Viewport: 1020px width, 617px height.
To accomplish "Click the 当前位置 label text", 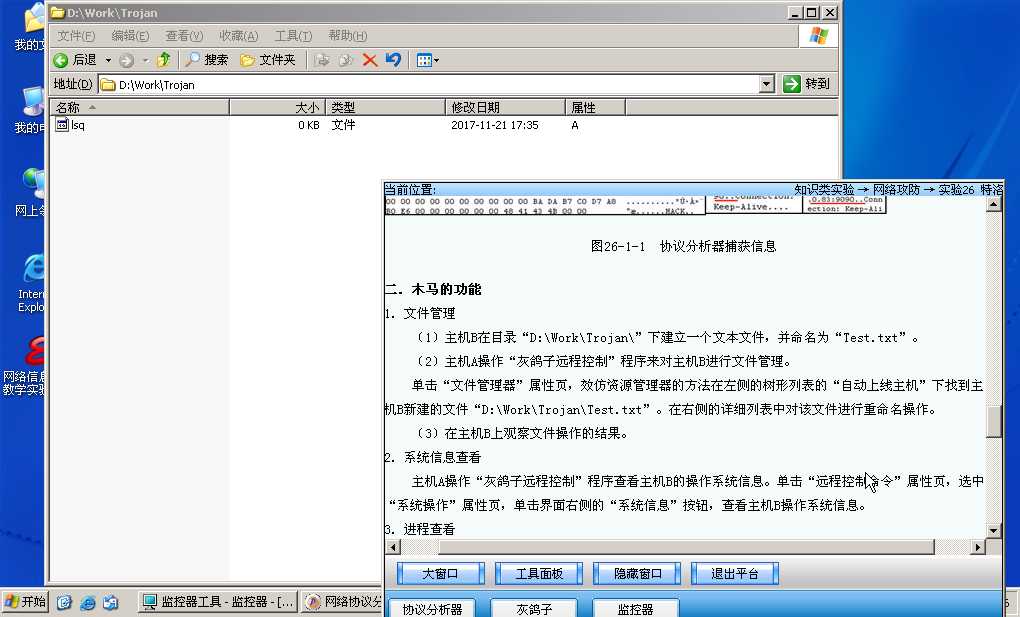I will tap(410, 189).
